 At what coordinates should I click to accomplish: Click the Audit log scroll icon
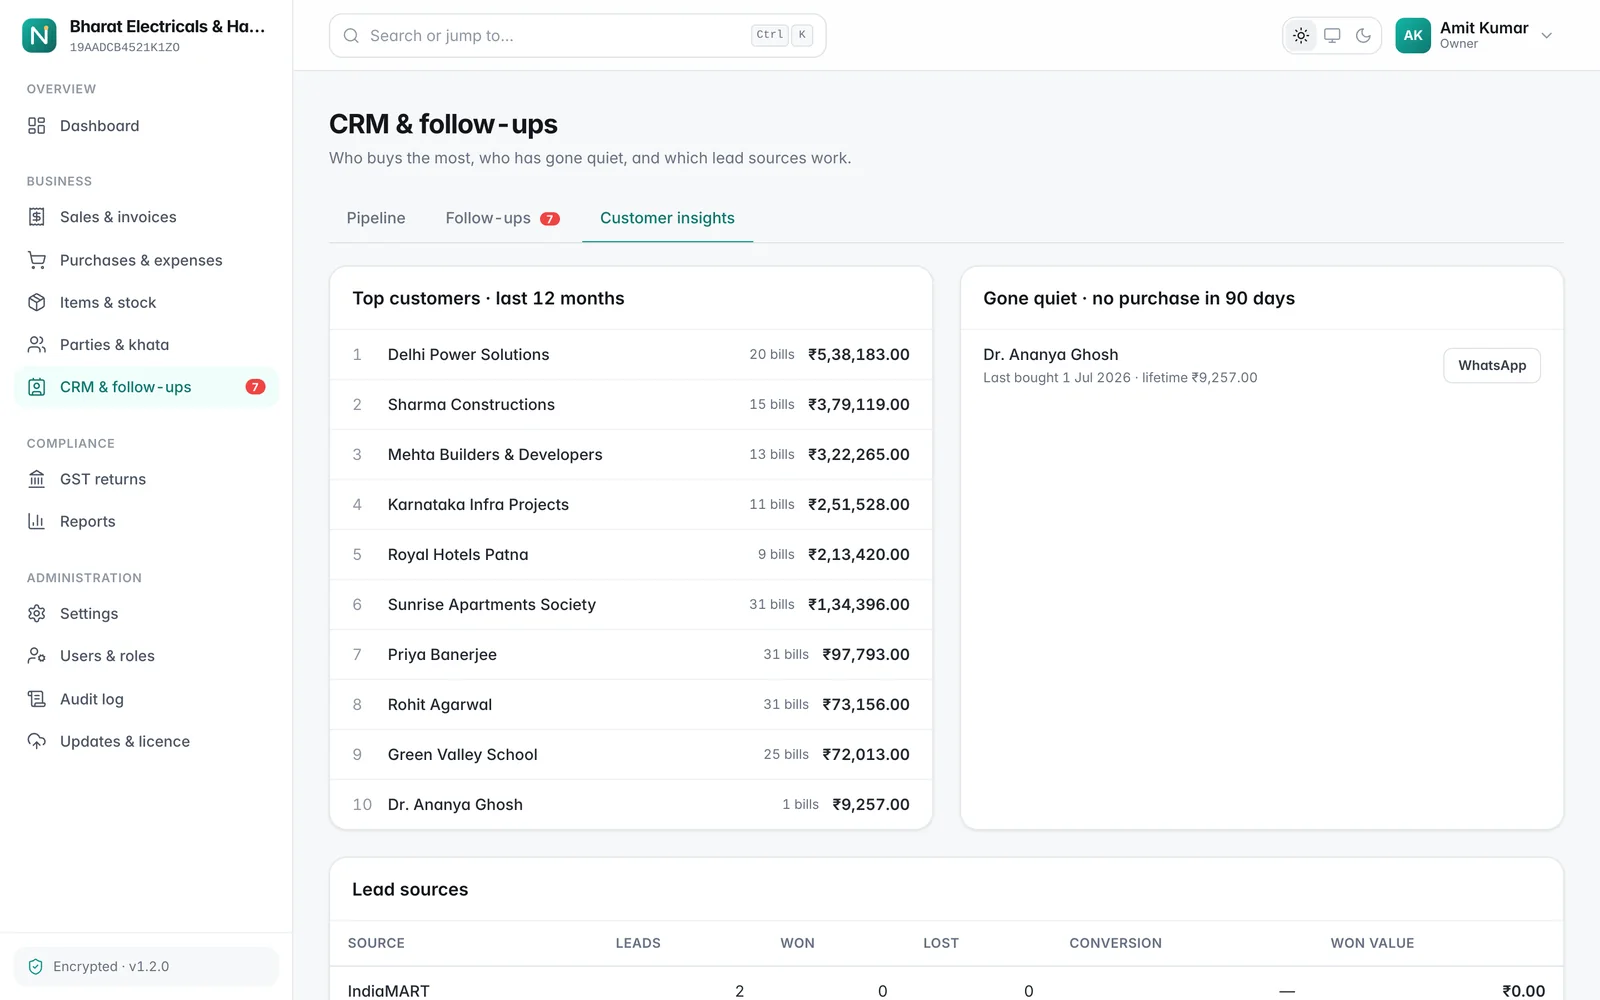[x=37, y=699]
